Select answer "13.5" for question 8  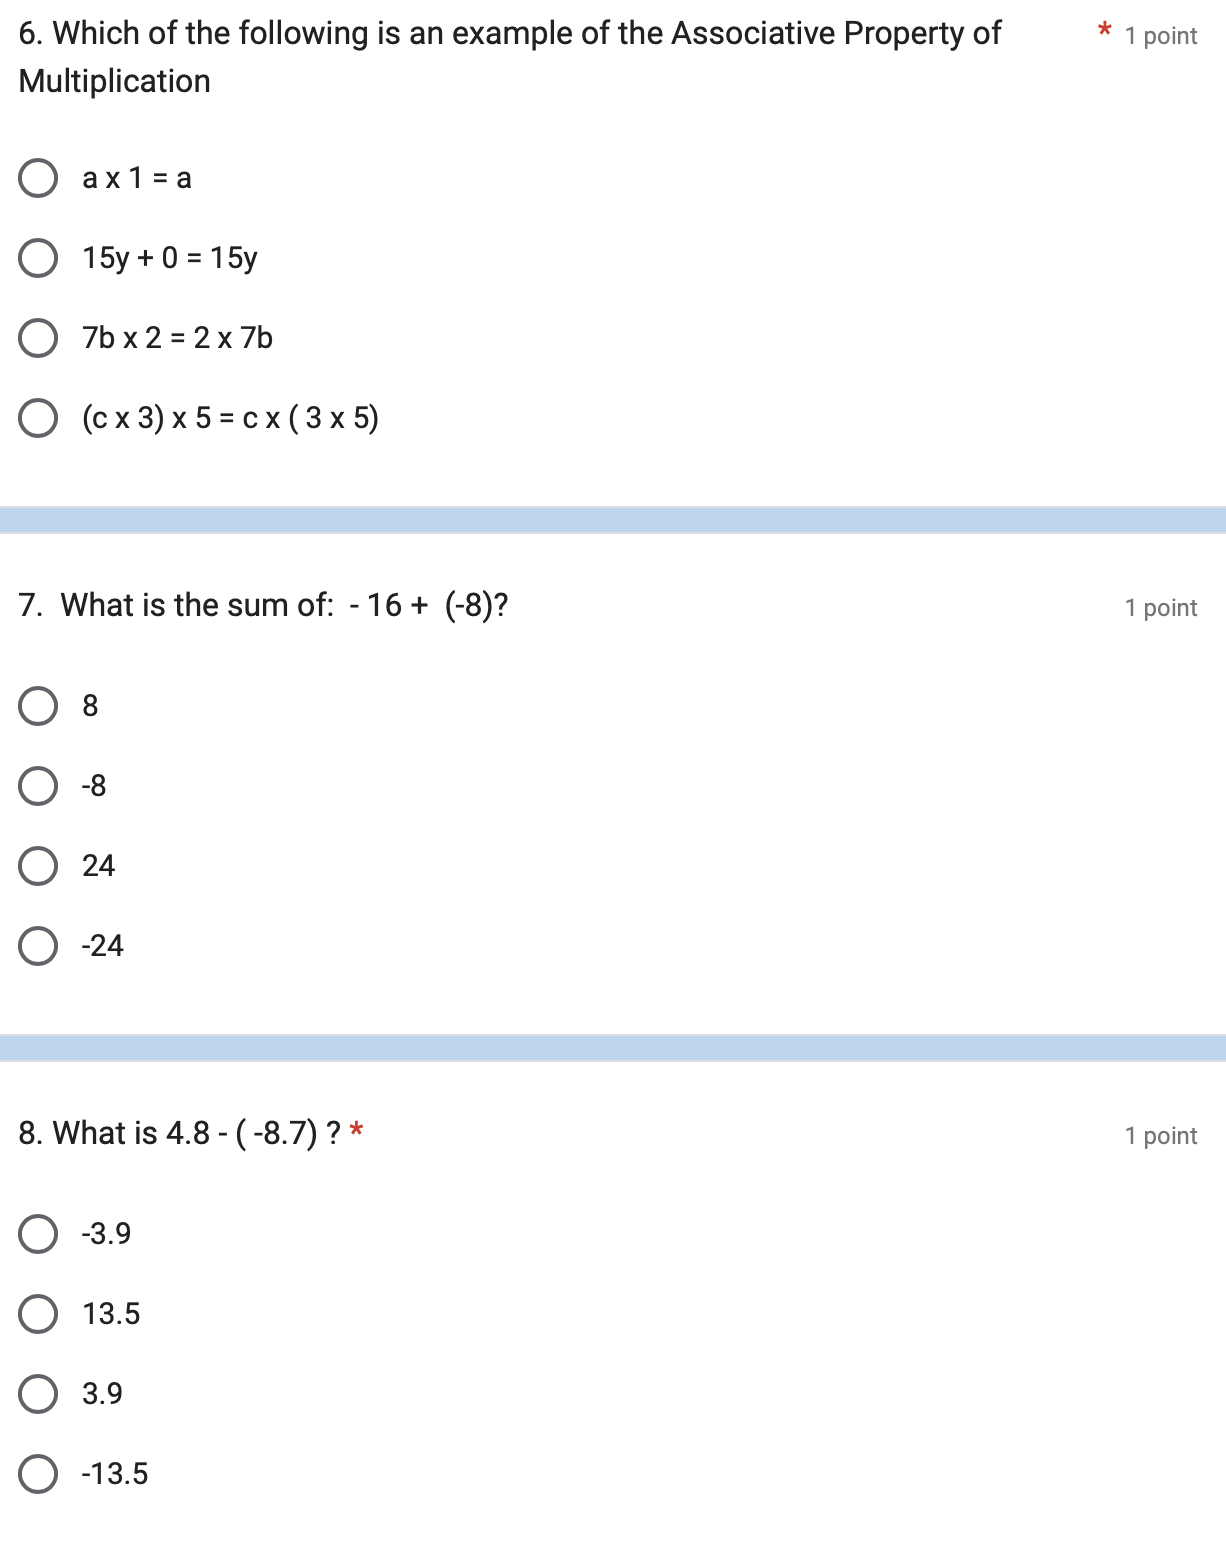click(x=38, y=1313)
